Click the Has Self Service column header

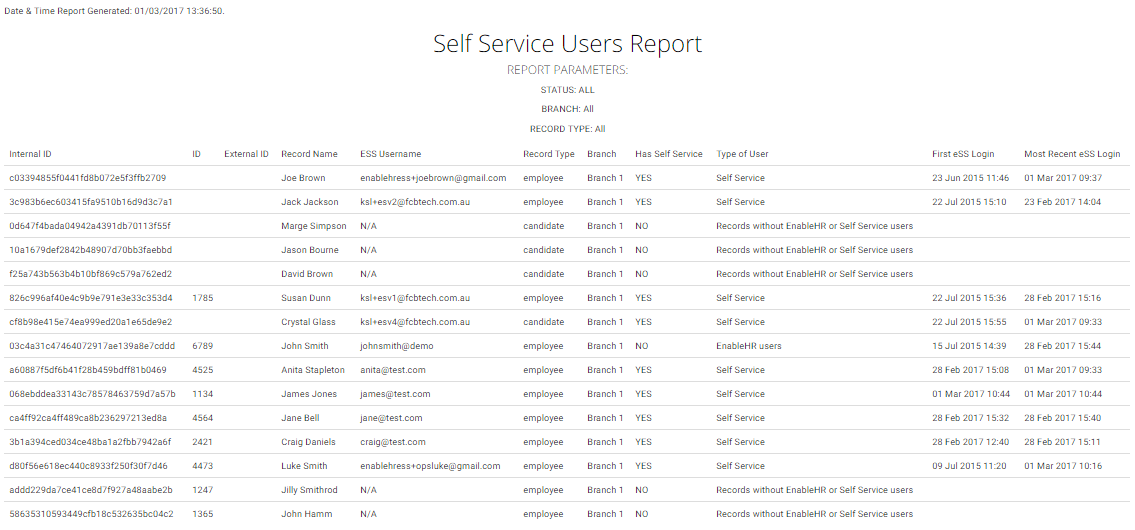tap(668, 154)
